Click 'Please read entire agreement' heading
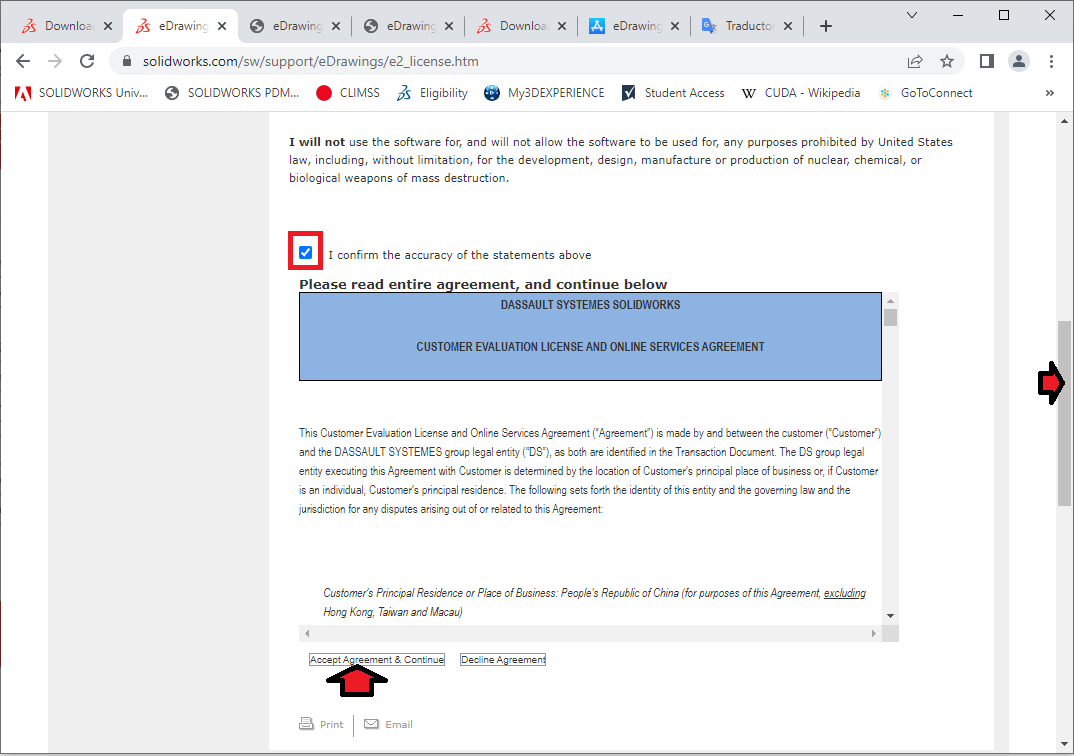The width and height of the screenshot is (1074, 756). tap(483, 284)
